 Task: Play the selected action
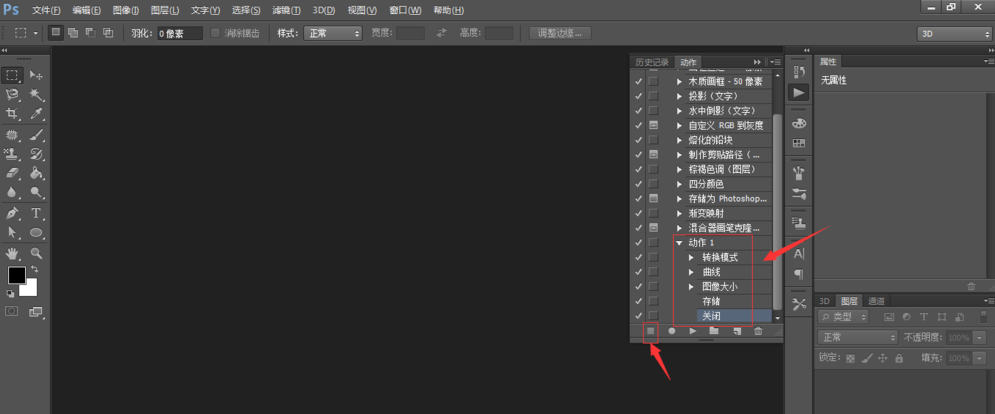pyautogui.click(x=692, y=330)
